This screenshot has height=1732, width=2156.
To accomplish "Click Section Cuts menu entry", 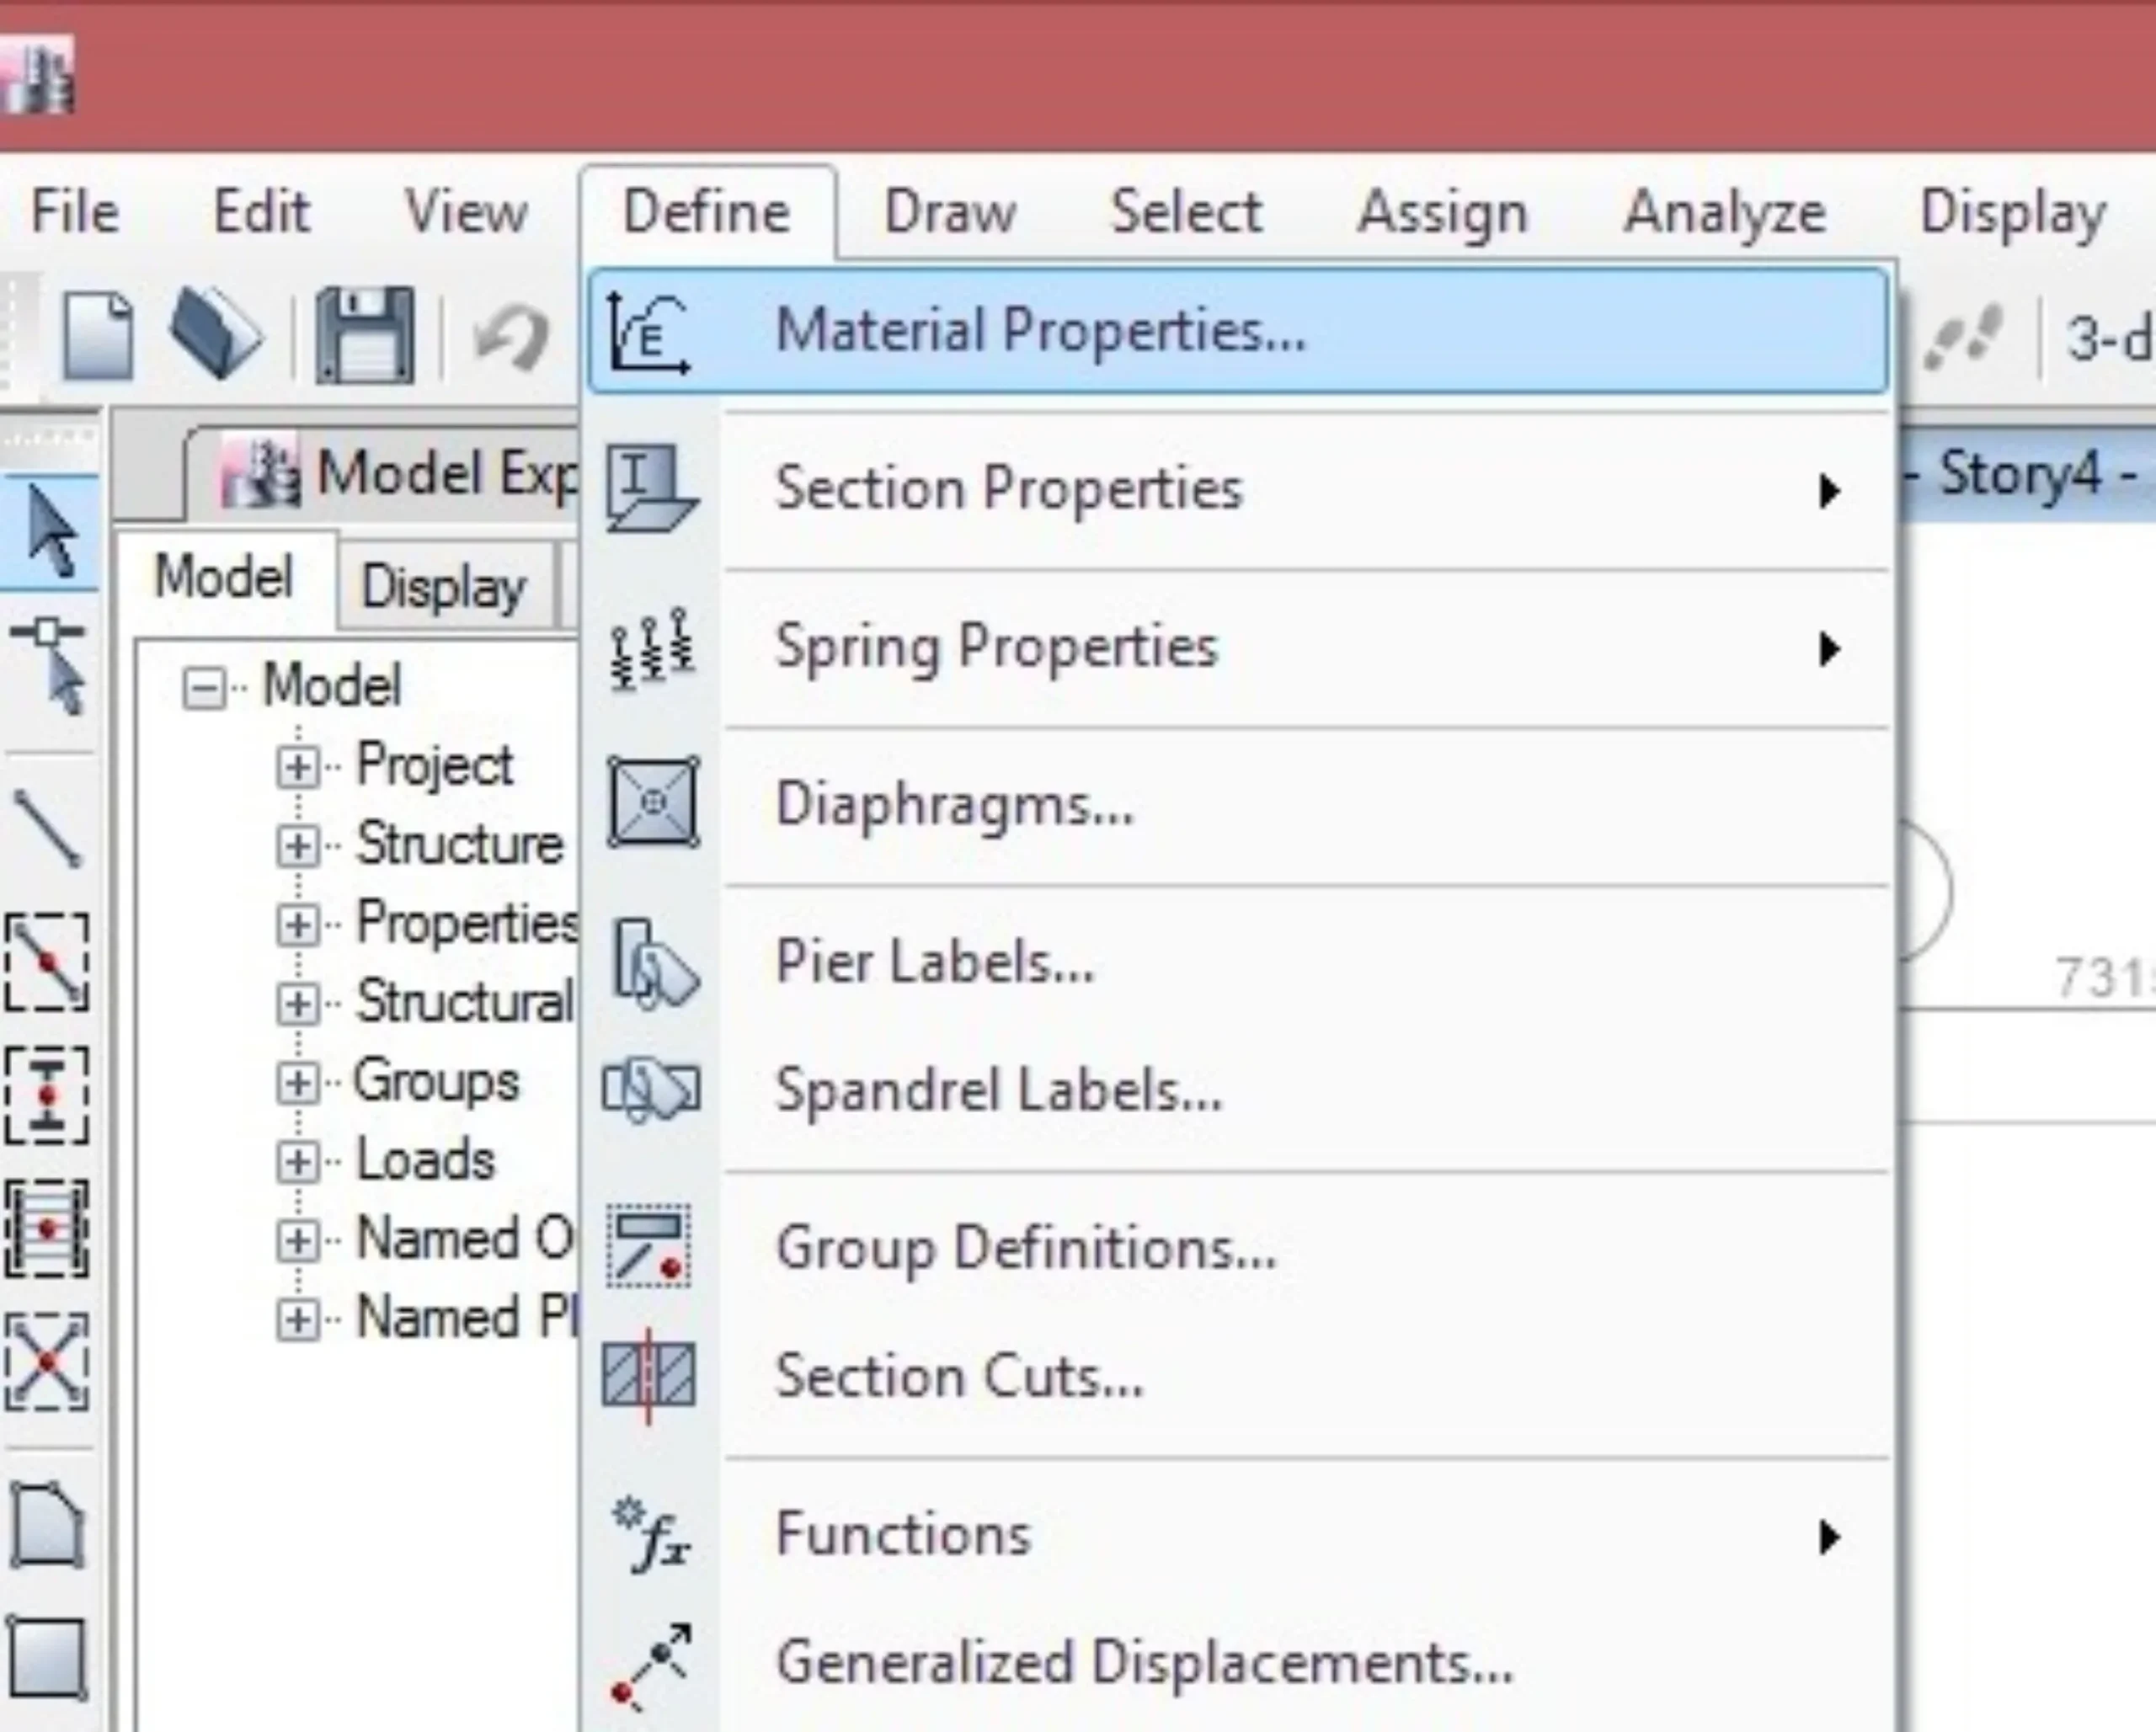I will point(958,1376).
